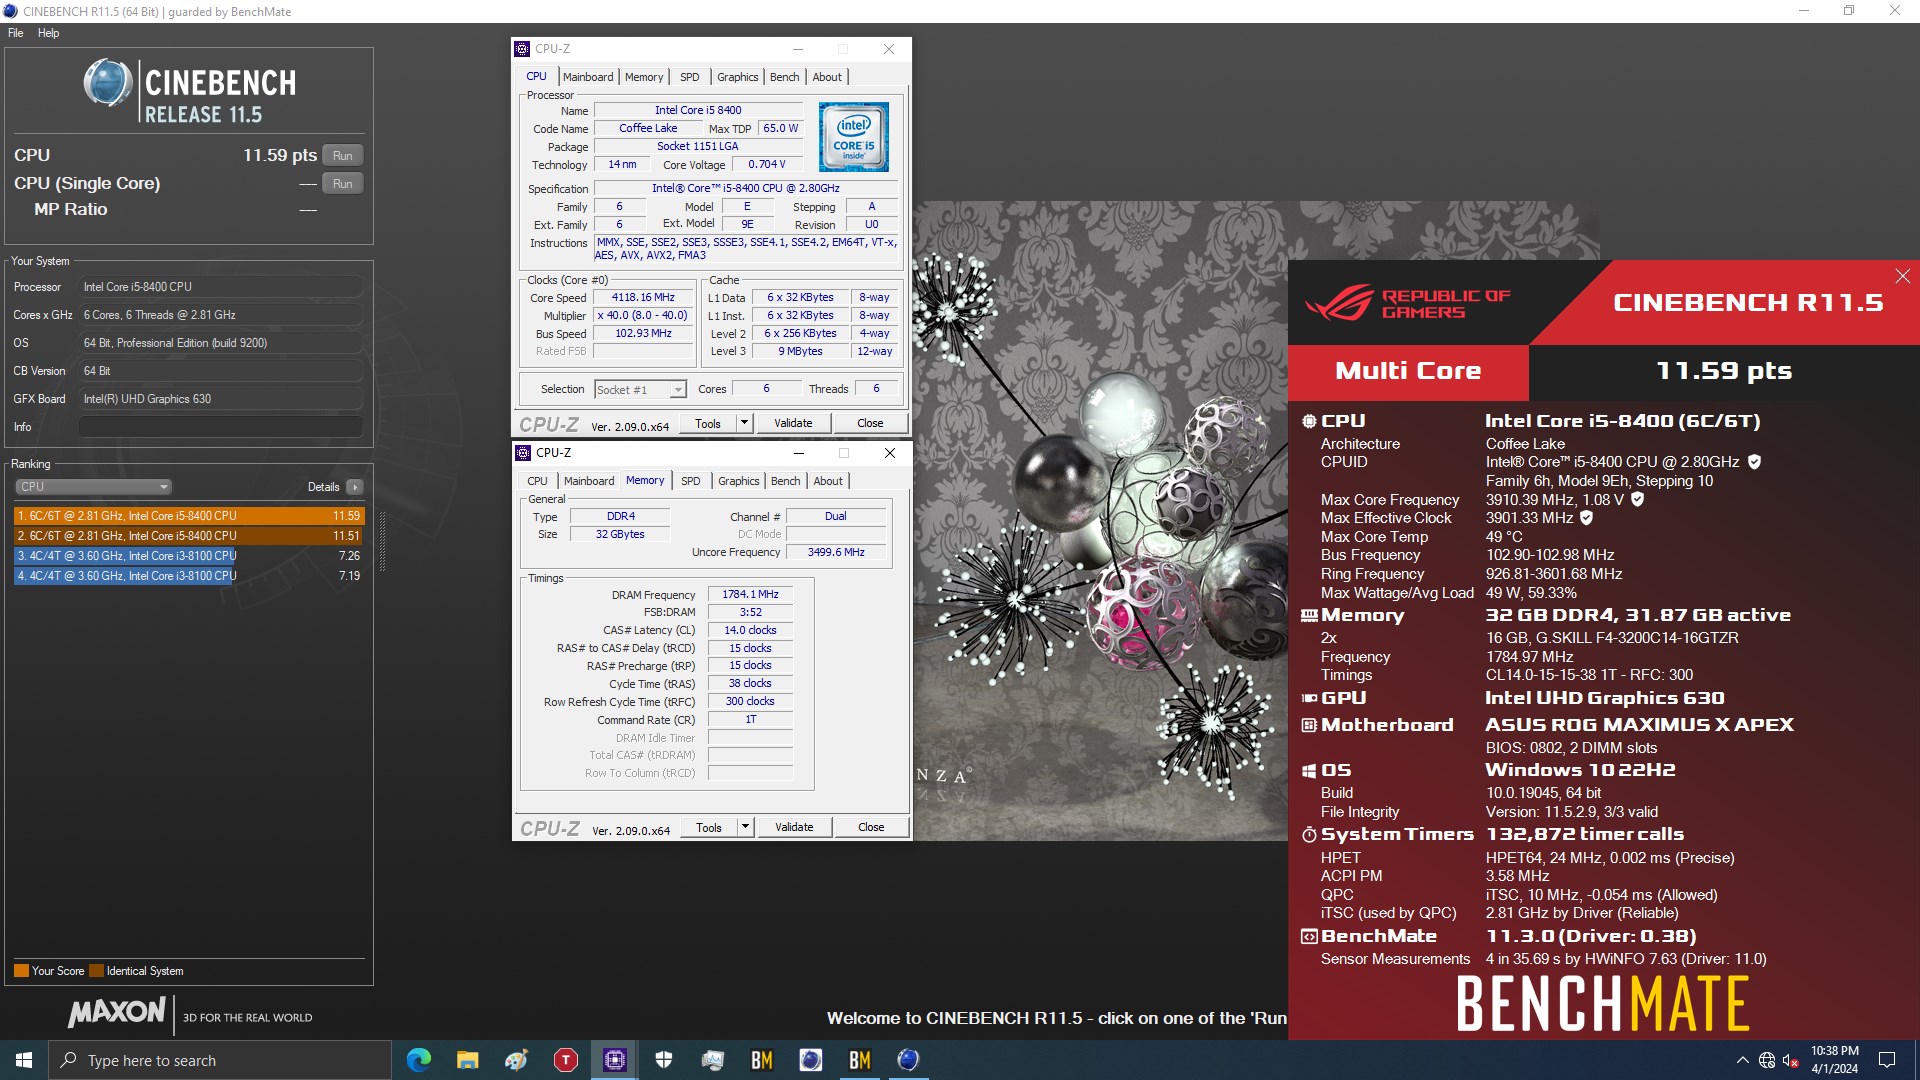Open the muted volume tray icon
Image resolution: width=1920 pixels, height=1080 pixels.
click(x=1791, y=1060)
